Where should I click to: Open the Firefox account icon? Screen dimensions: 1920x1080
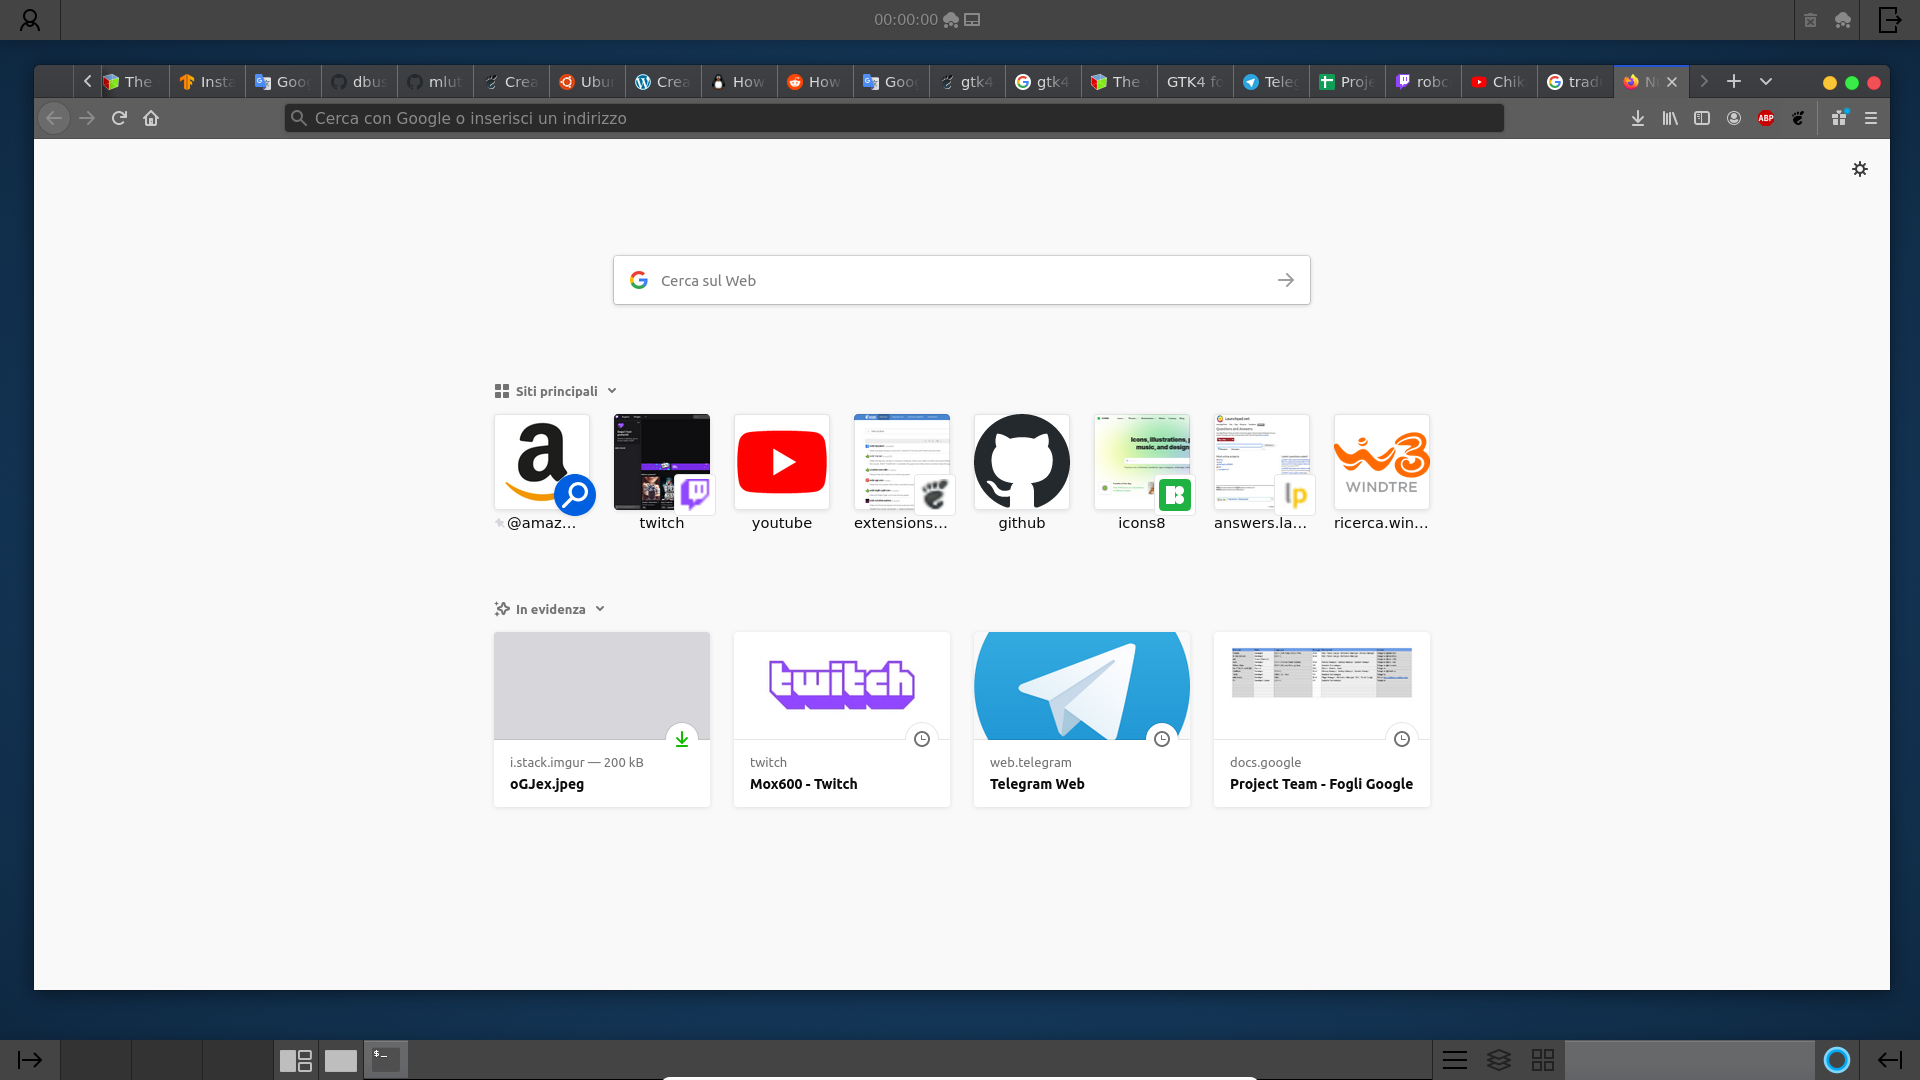1734,118
